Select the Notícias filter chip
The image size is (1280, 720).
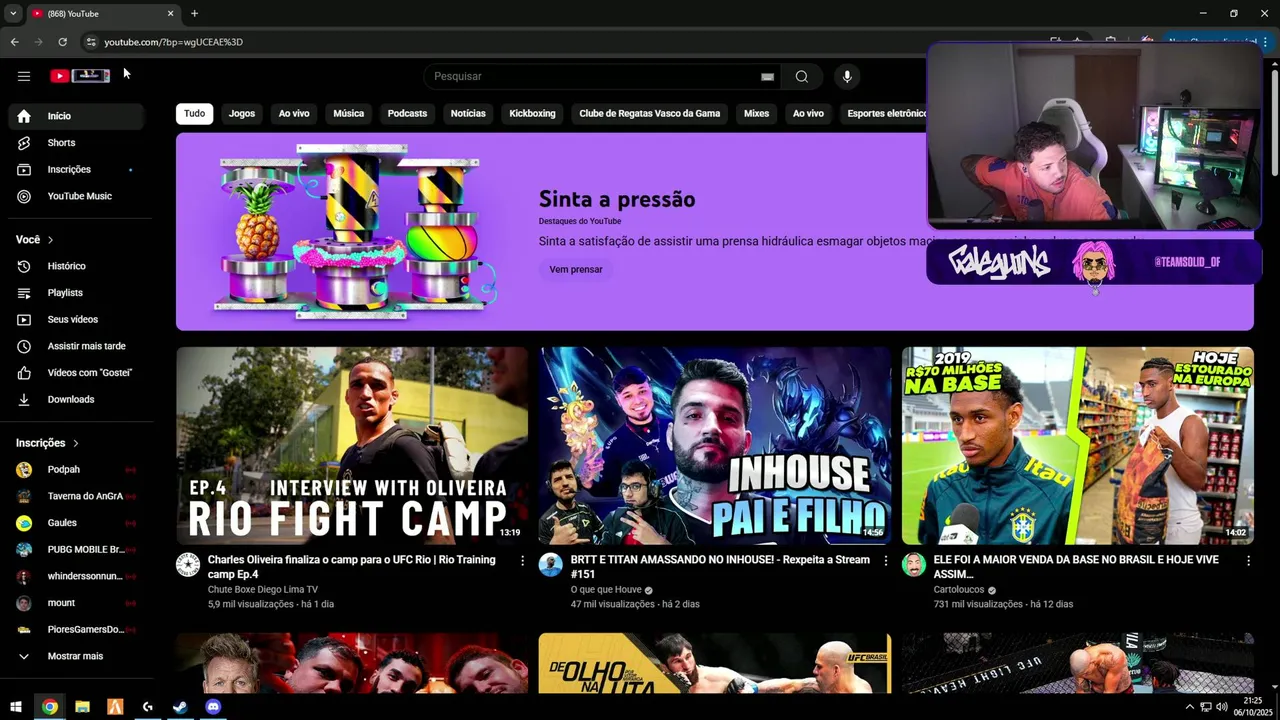[468, 114]
